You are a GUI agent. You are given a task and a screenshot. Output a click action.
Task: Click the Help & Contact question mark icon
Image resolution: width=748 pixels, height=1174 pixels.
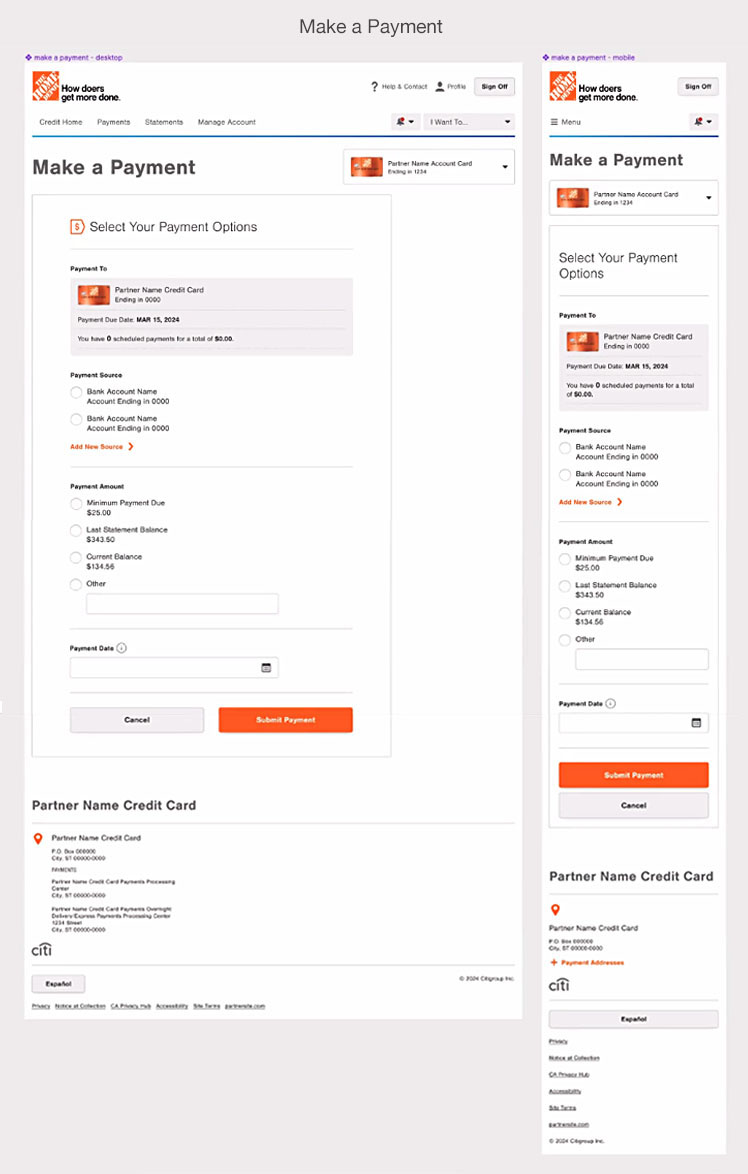[x=374, y=87]
